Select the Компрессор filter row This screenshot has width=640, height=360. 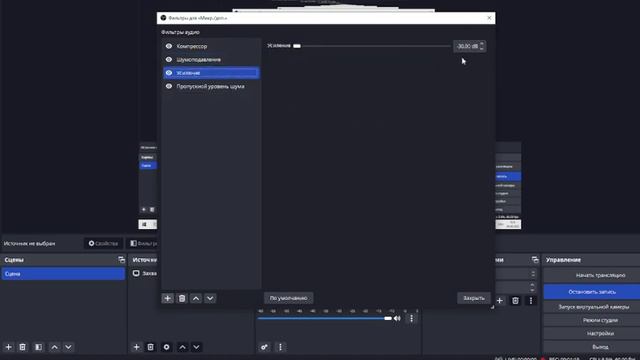click(x=211, y=46)
